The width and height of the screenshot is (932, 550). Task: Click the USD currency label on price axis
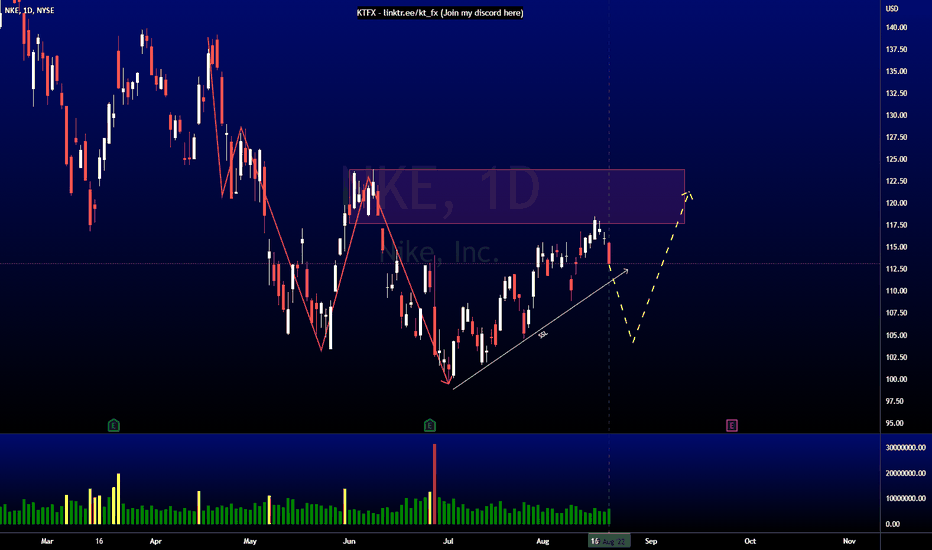(x=892, y=8)
